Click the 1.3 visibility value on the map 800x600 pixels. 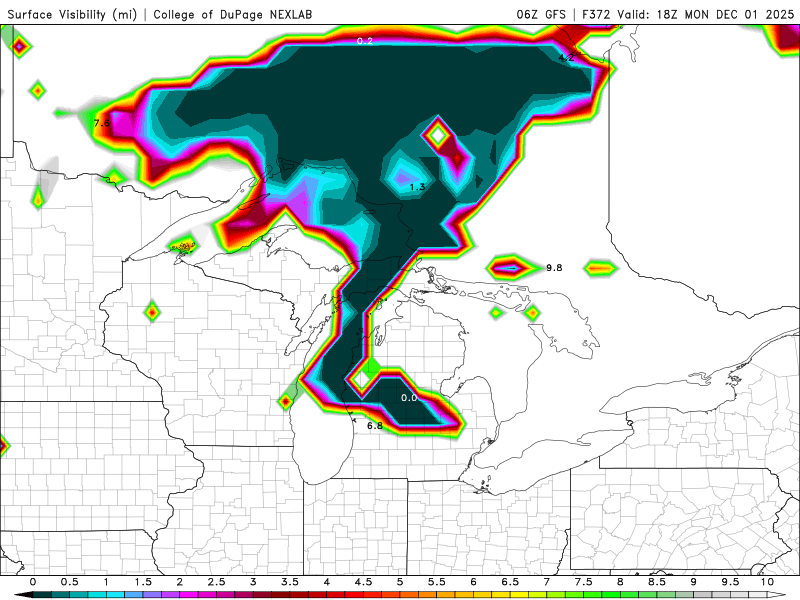[417, 187]
